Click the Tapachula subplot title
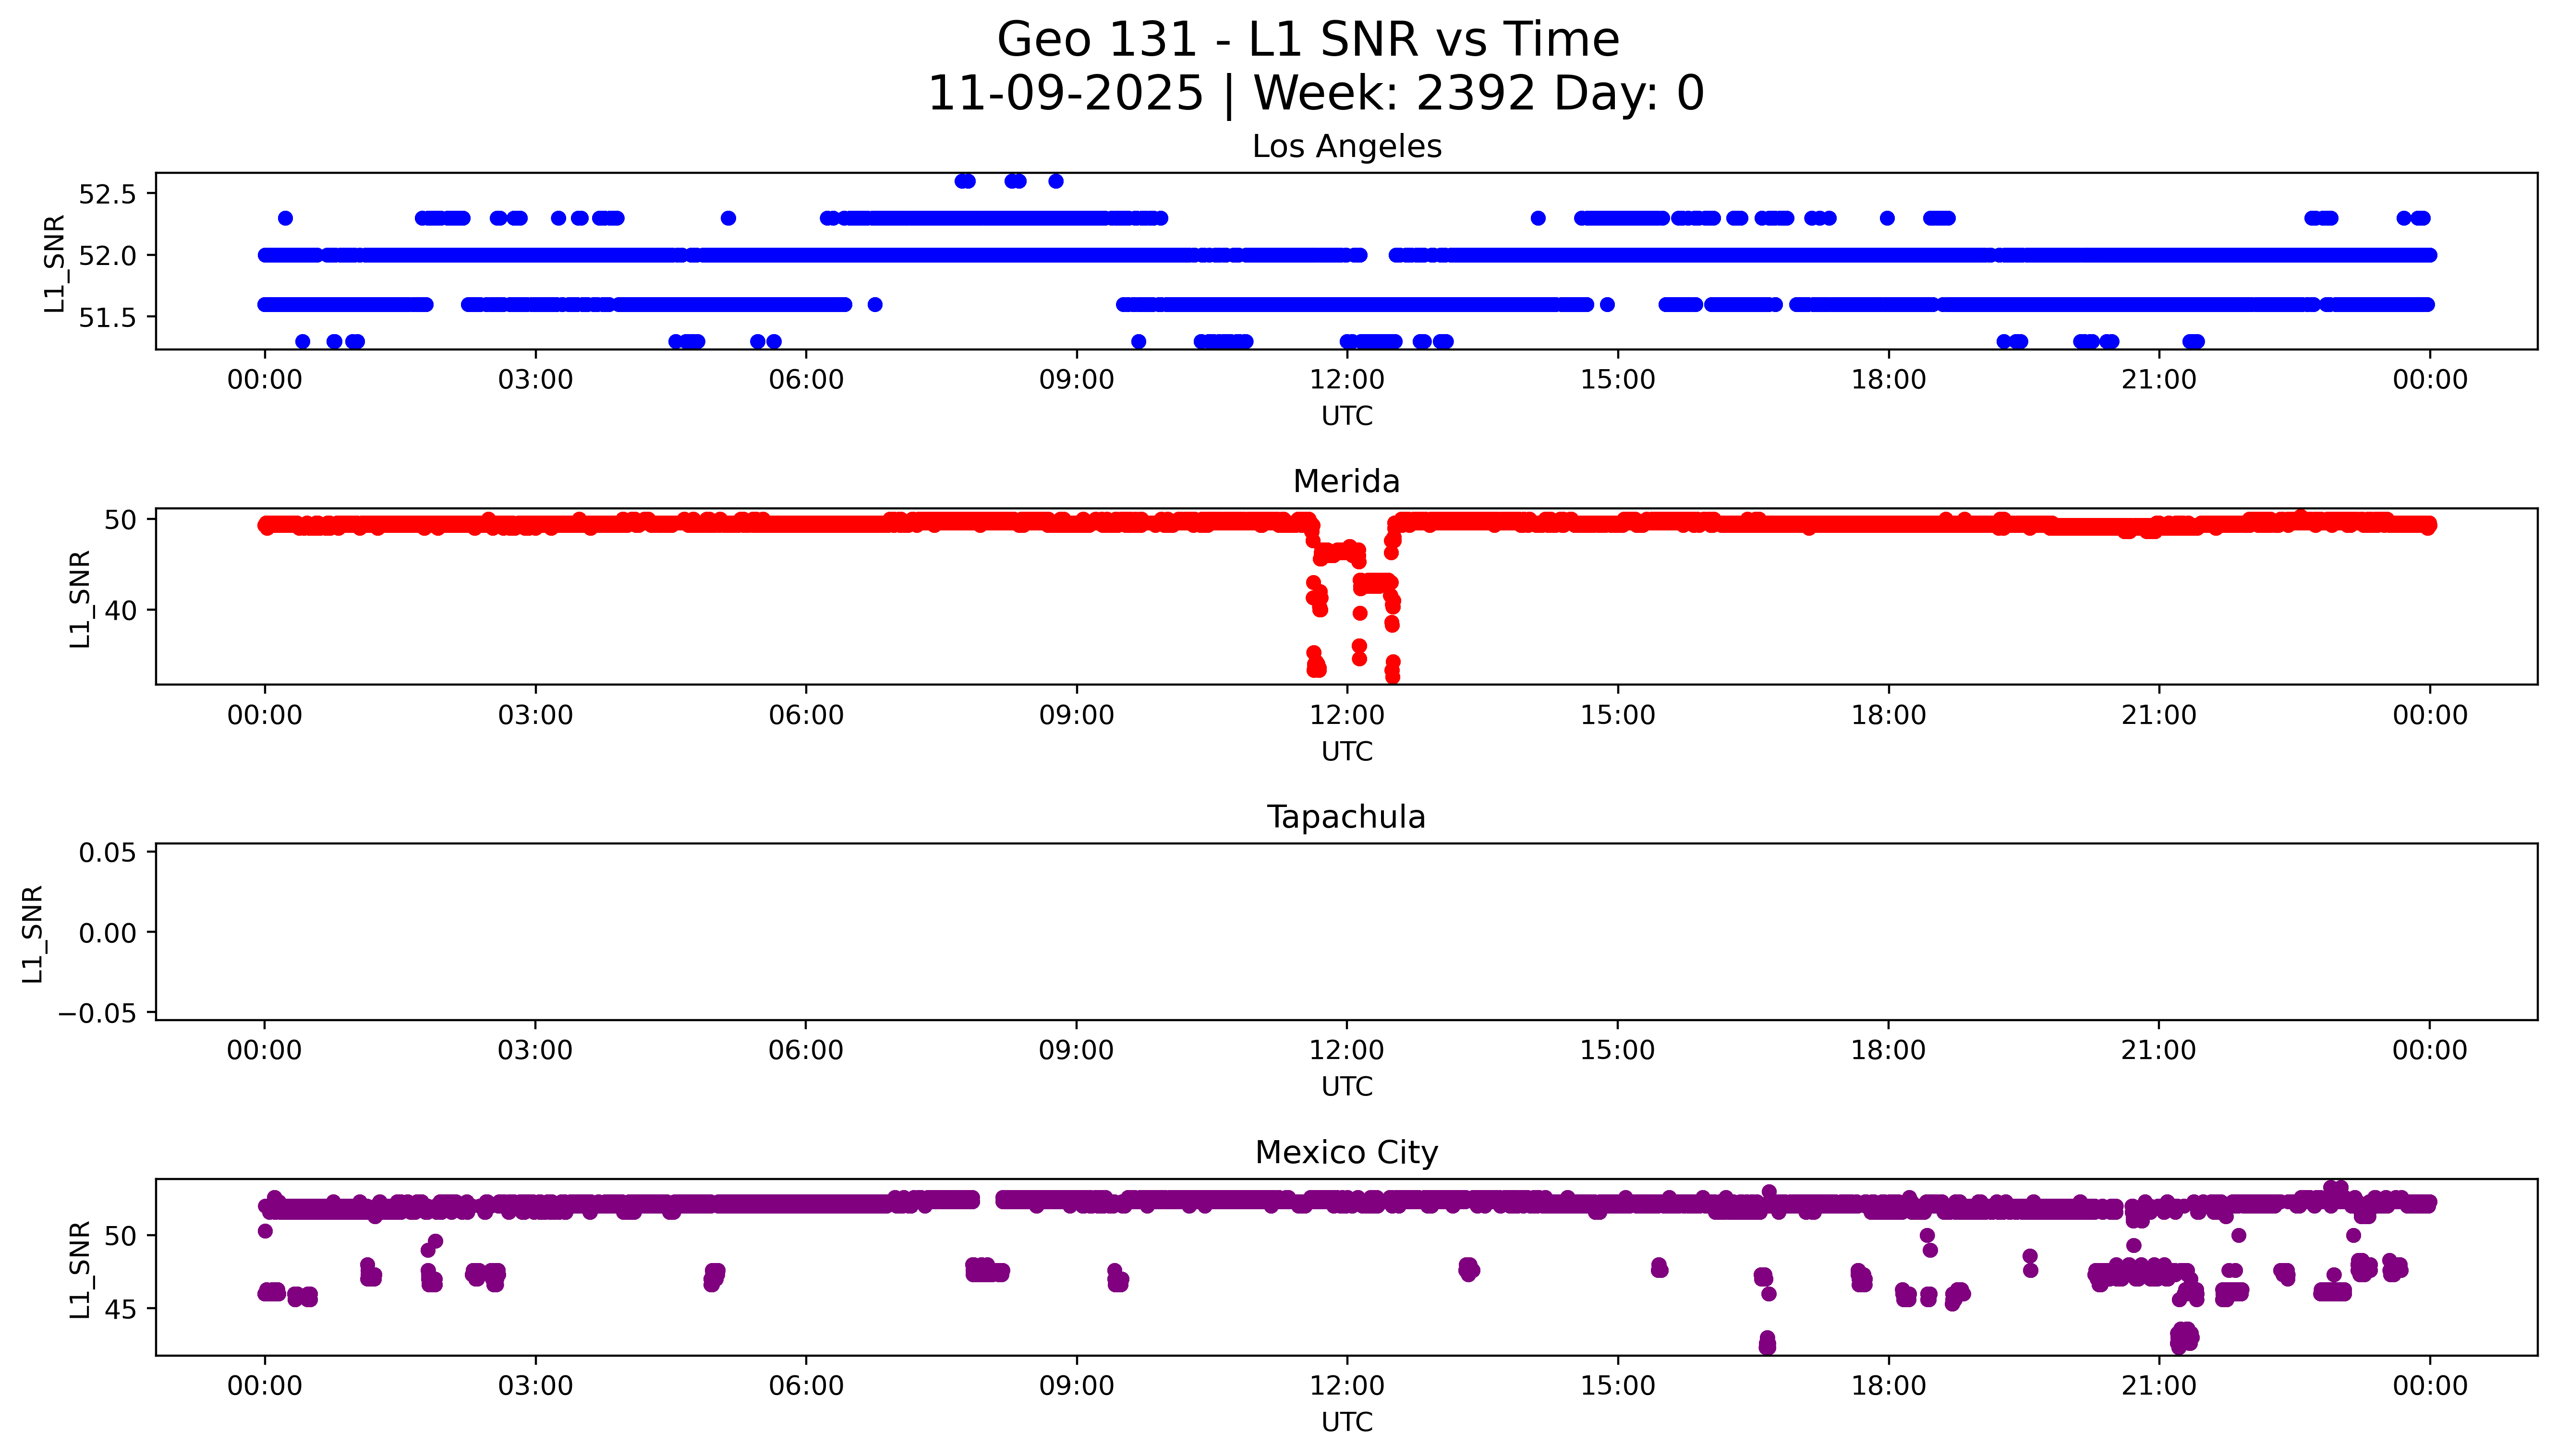 point(1346,817)
